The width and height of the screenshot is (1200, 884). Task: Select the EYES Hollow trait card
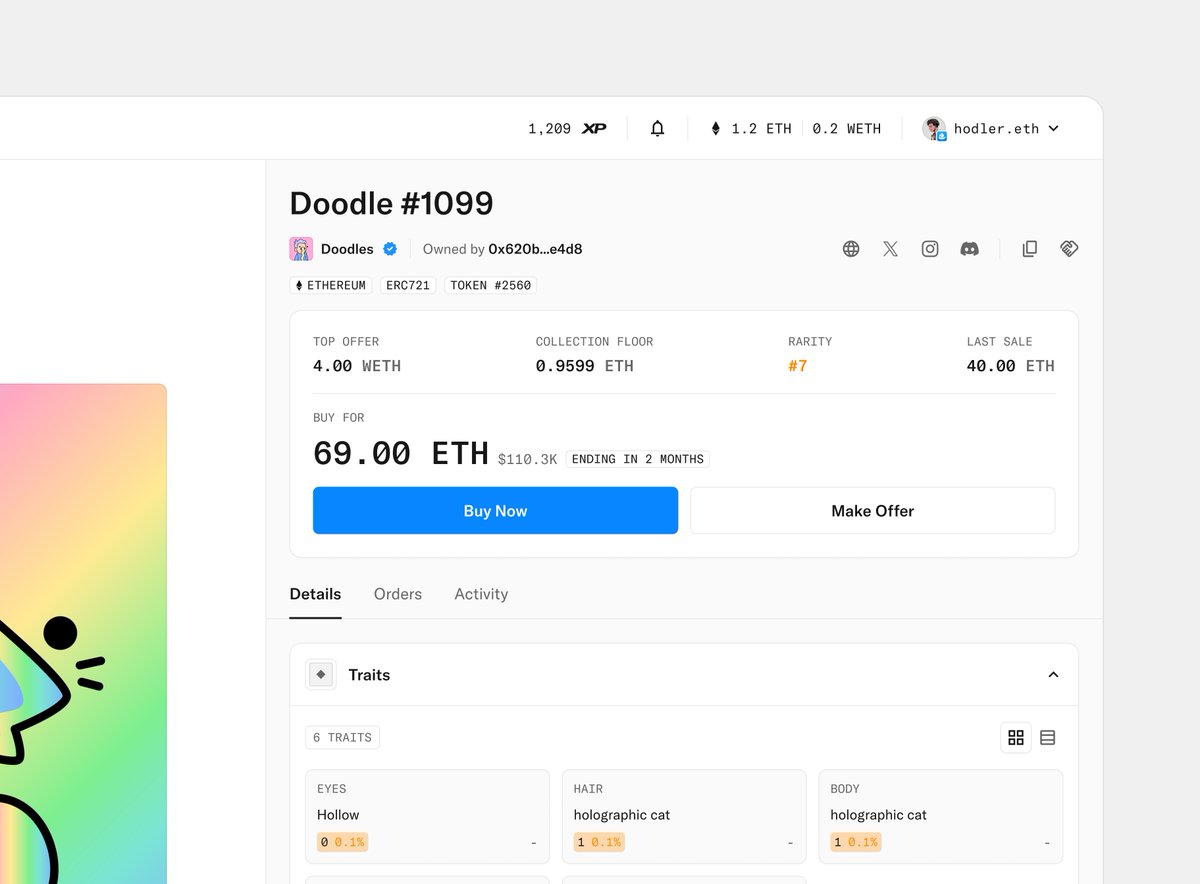[427, 816]
